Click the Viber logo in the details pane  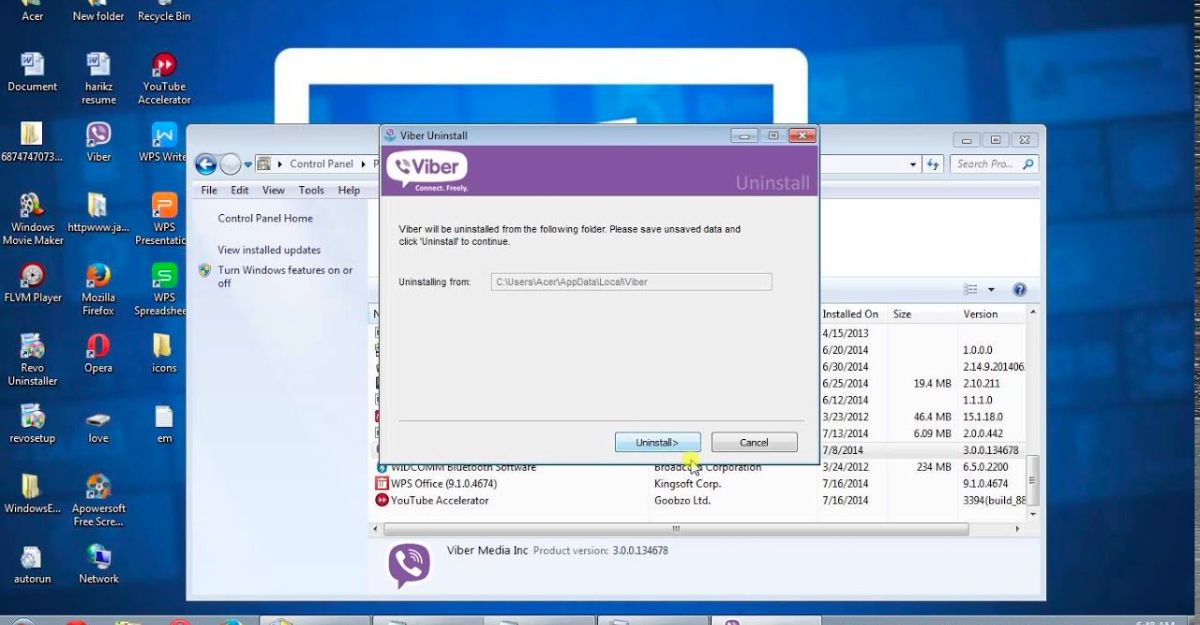point(409,565)
